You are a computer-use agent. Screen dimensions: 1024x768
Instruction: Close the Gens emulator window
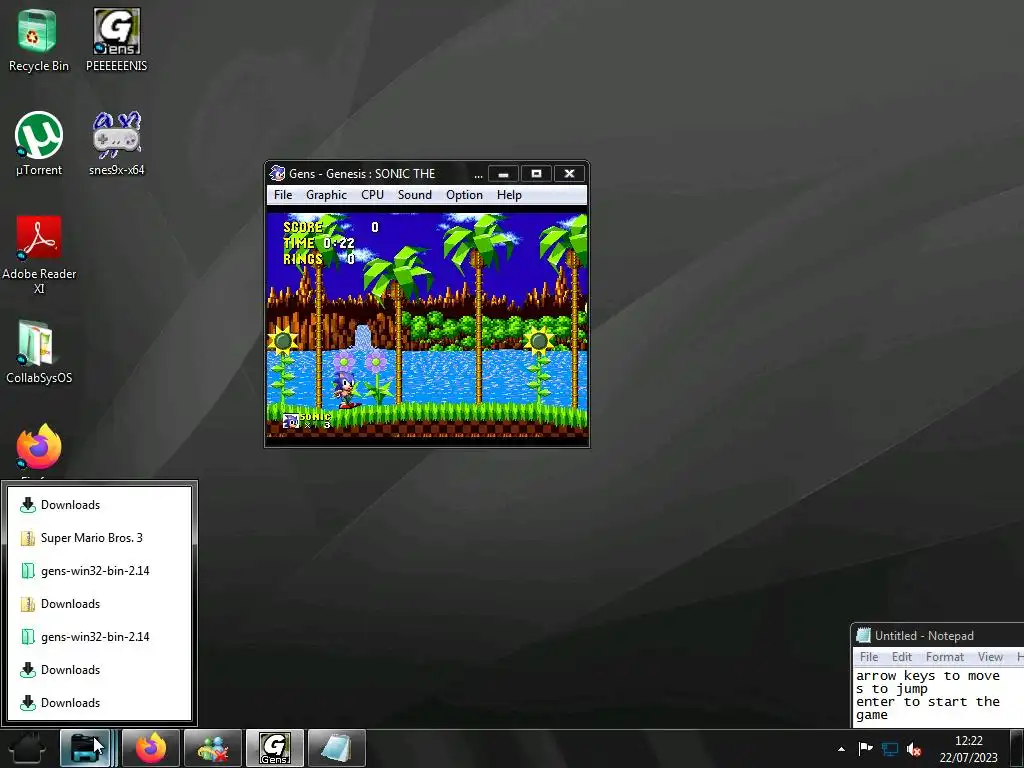[569, 174]
